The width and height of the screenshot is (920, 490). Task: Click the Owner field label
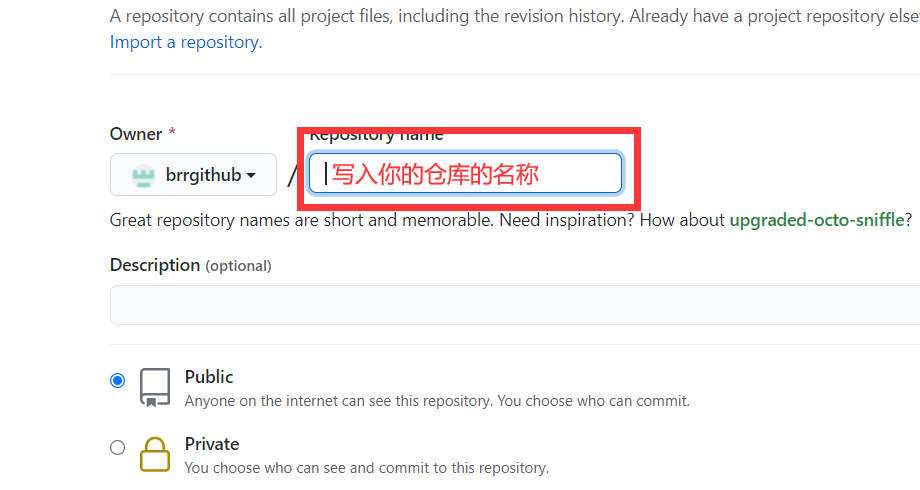coord(136,134)
